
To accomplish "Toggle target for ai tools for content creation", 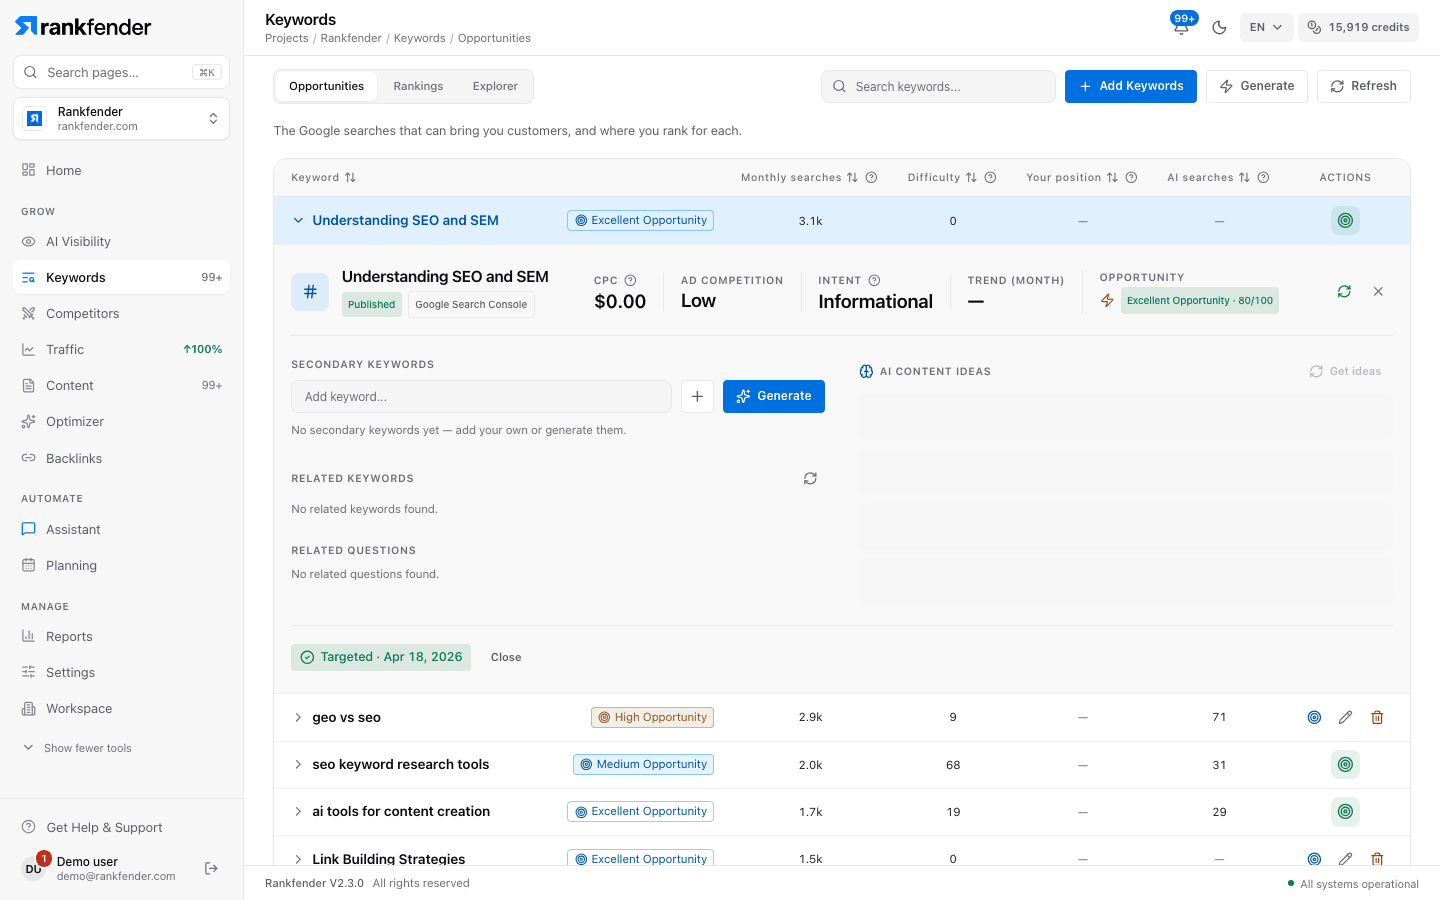I will pyautogui.click(x=1345, y=811).
